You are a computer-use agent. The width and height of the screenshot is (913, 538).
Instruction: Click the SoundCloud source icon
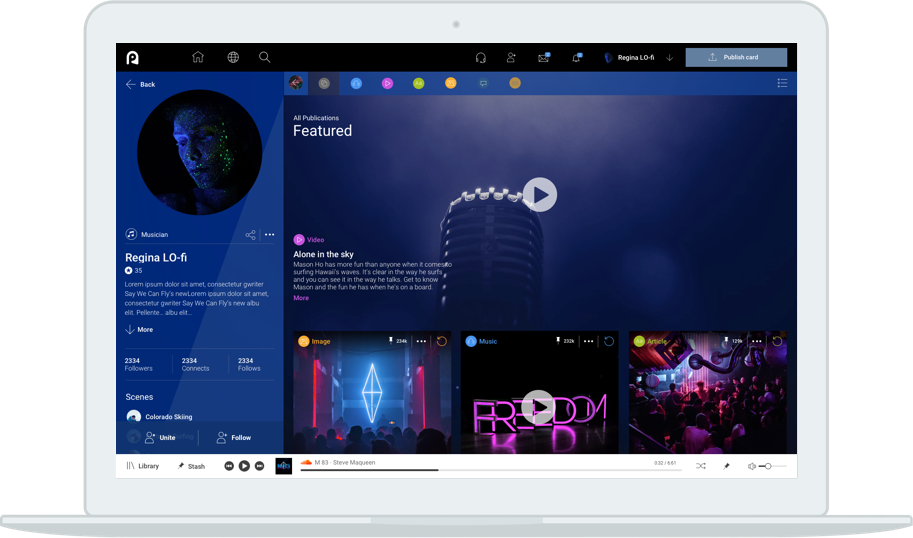coord(306,462)
